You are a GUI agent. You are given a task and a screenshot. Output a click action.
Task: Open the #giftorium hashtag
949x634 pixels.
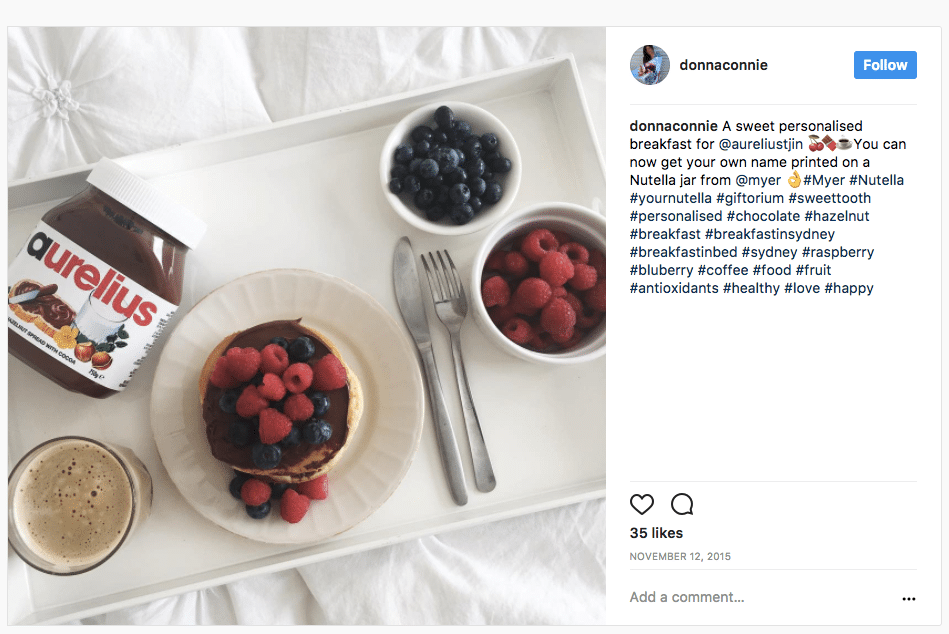750,198
